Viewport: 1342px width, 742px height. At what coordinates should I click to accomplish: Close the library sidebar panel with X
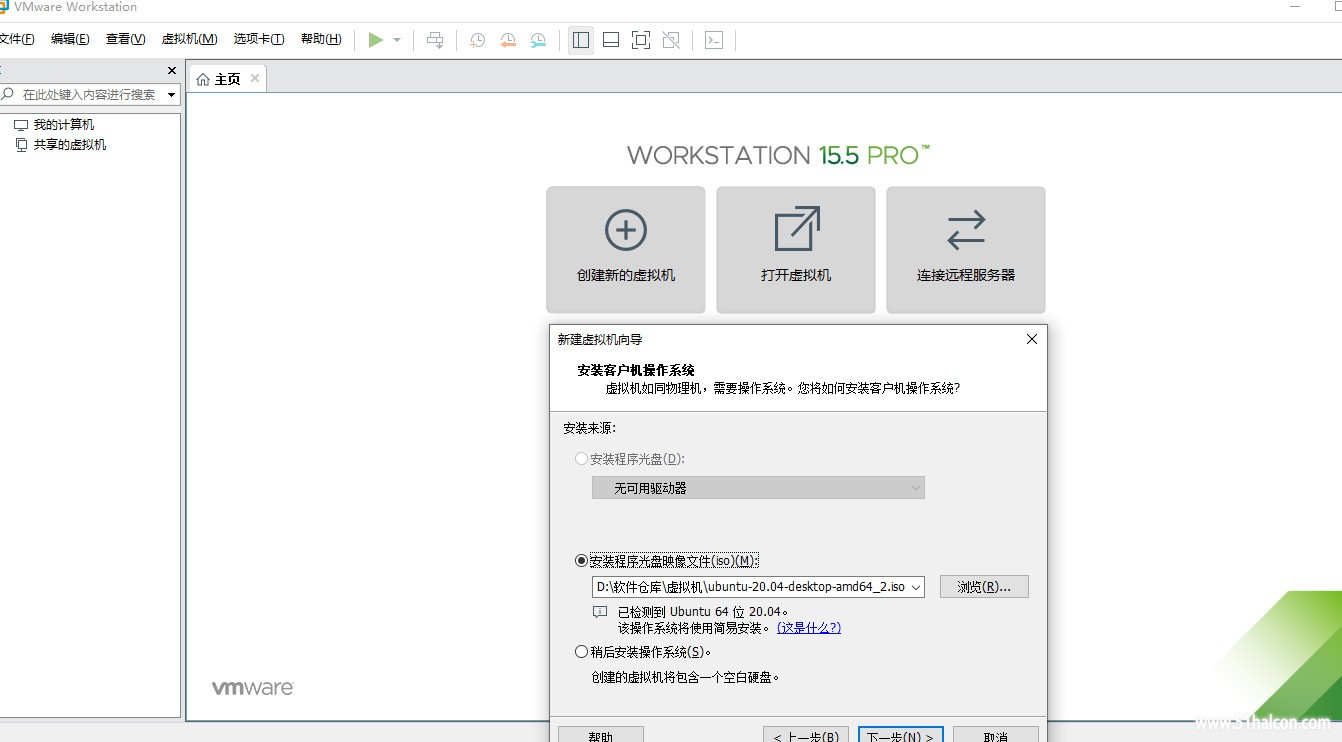pos(172,71)
